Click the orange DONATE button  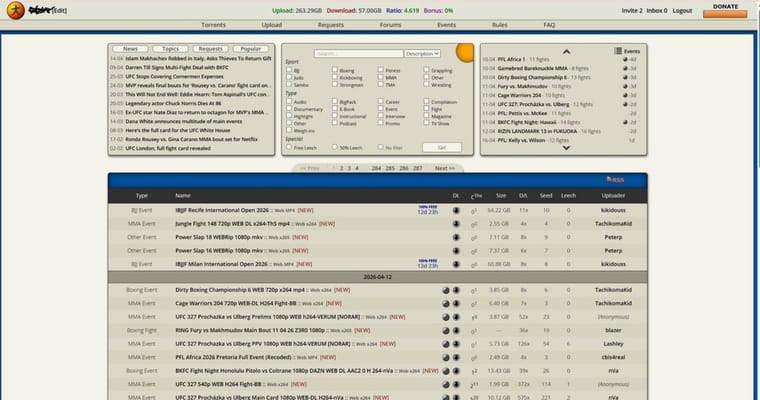click(725, 7)
